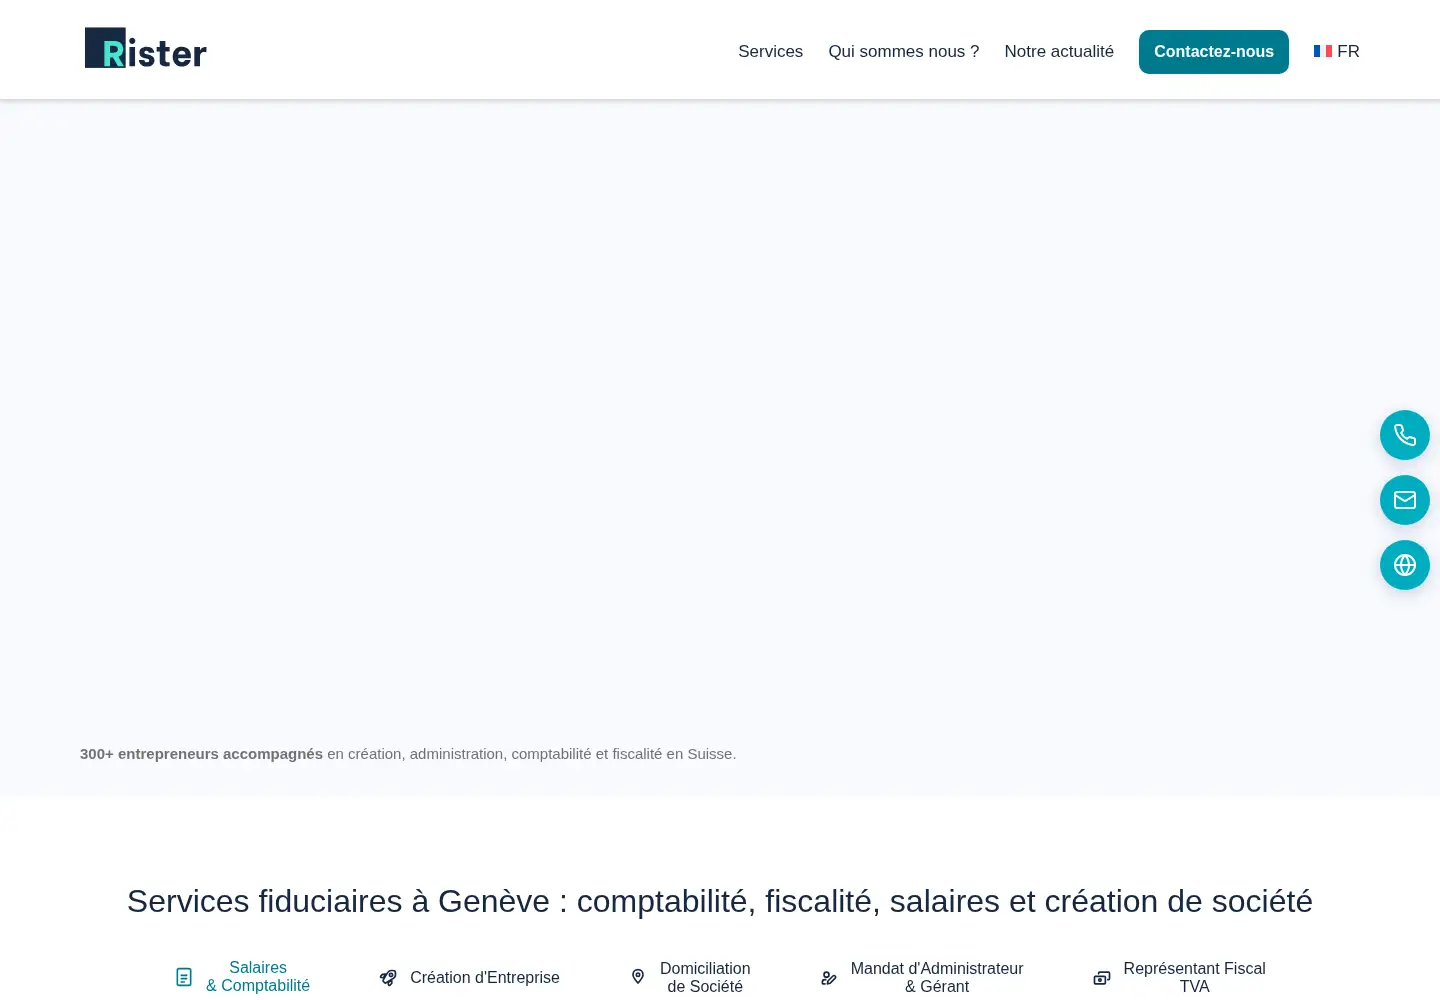Click the Contactez-nous button
Image resolution: width=1440 pixels, height=1000 pixels.
pos(1214,52)
